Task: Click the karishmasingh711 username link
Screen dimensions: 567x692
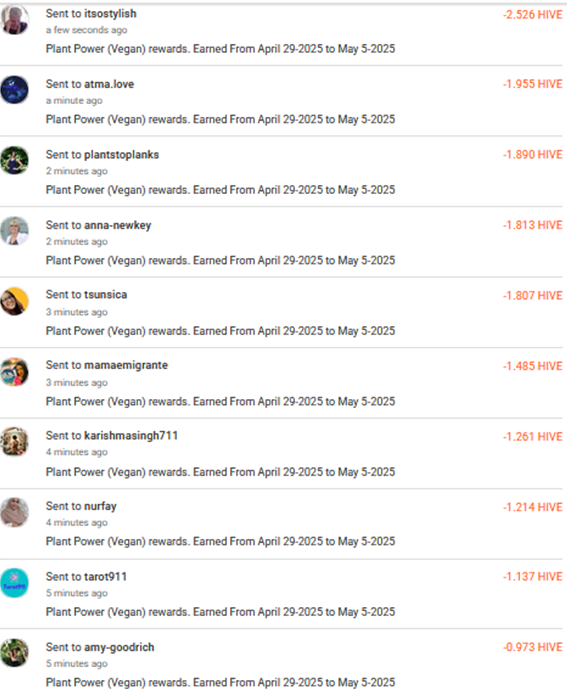Action: 131,436
